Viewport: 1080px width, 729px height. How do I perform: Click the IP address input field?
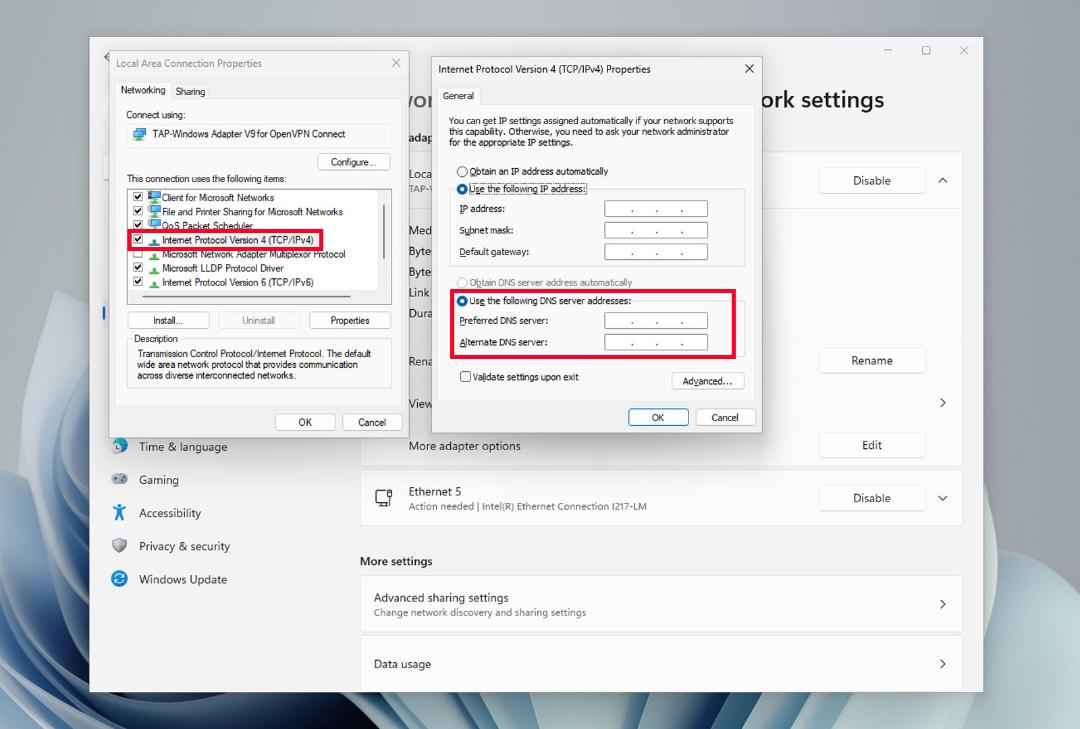click(x=656, y=209)
